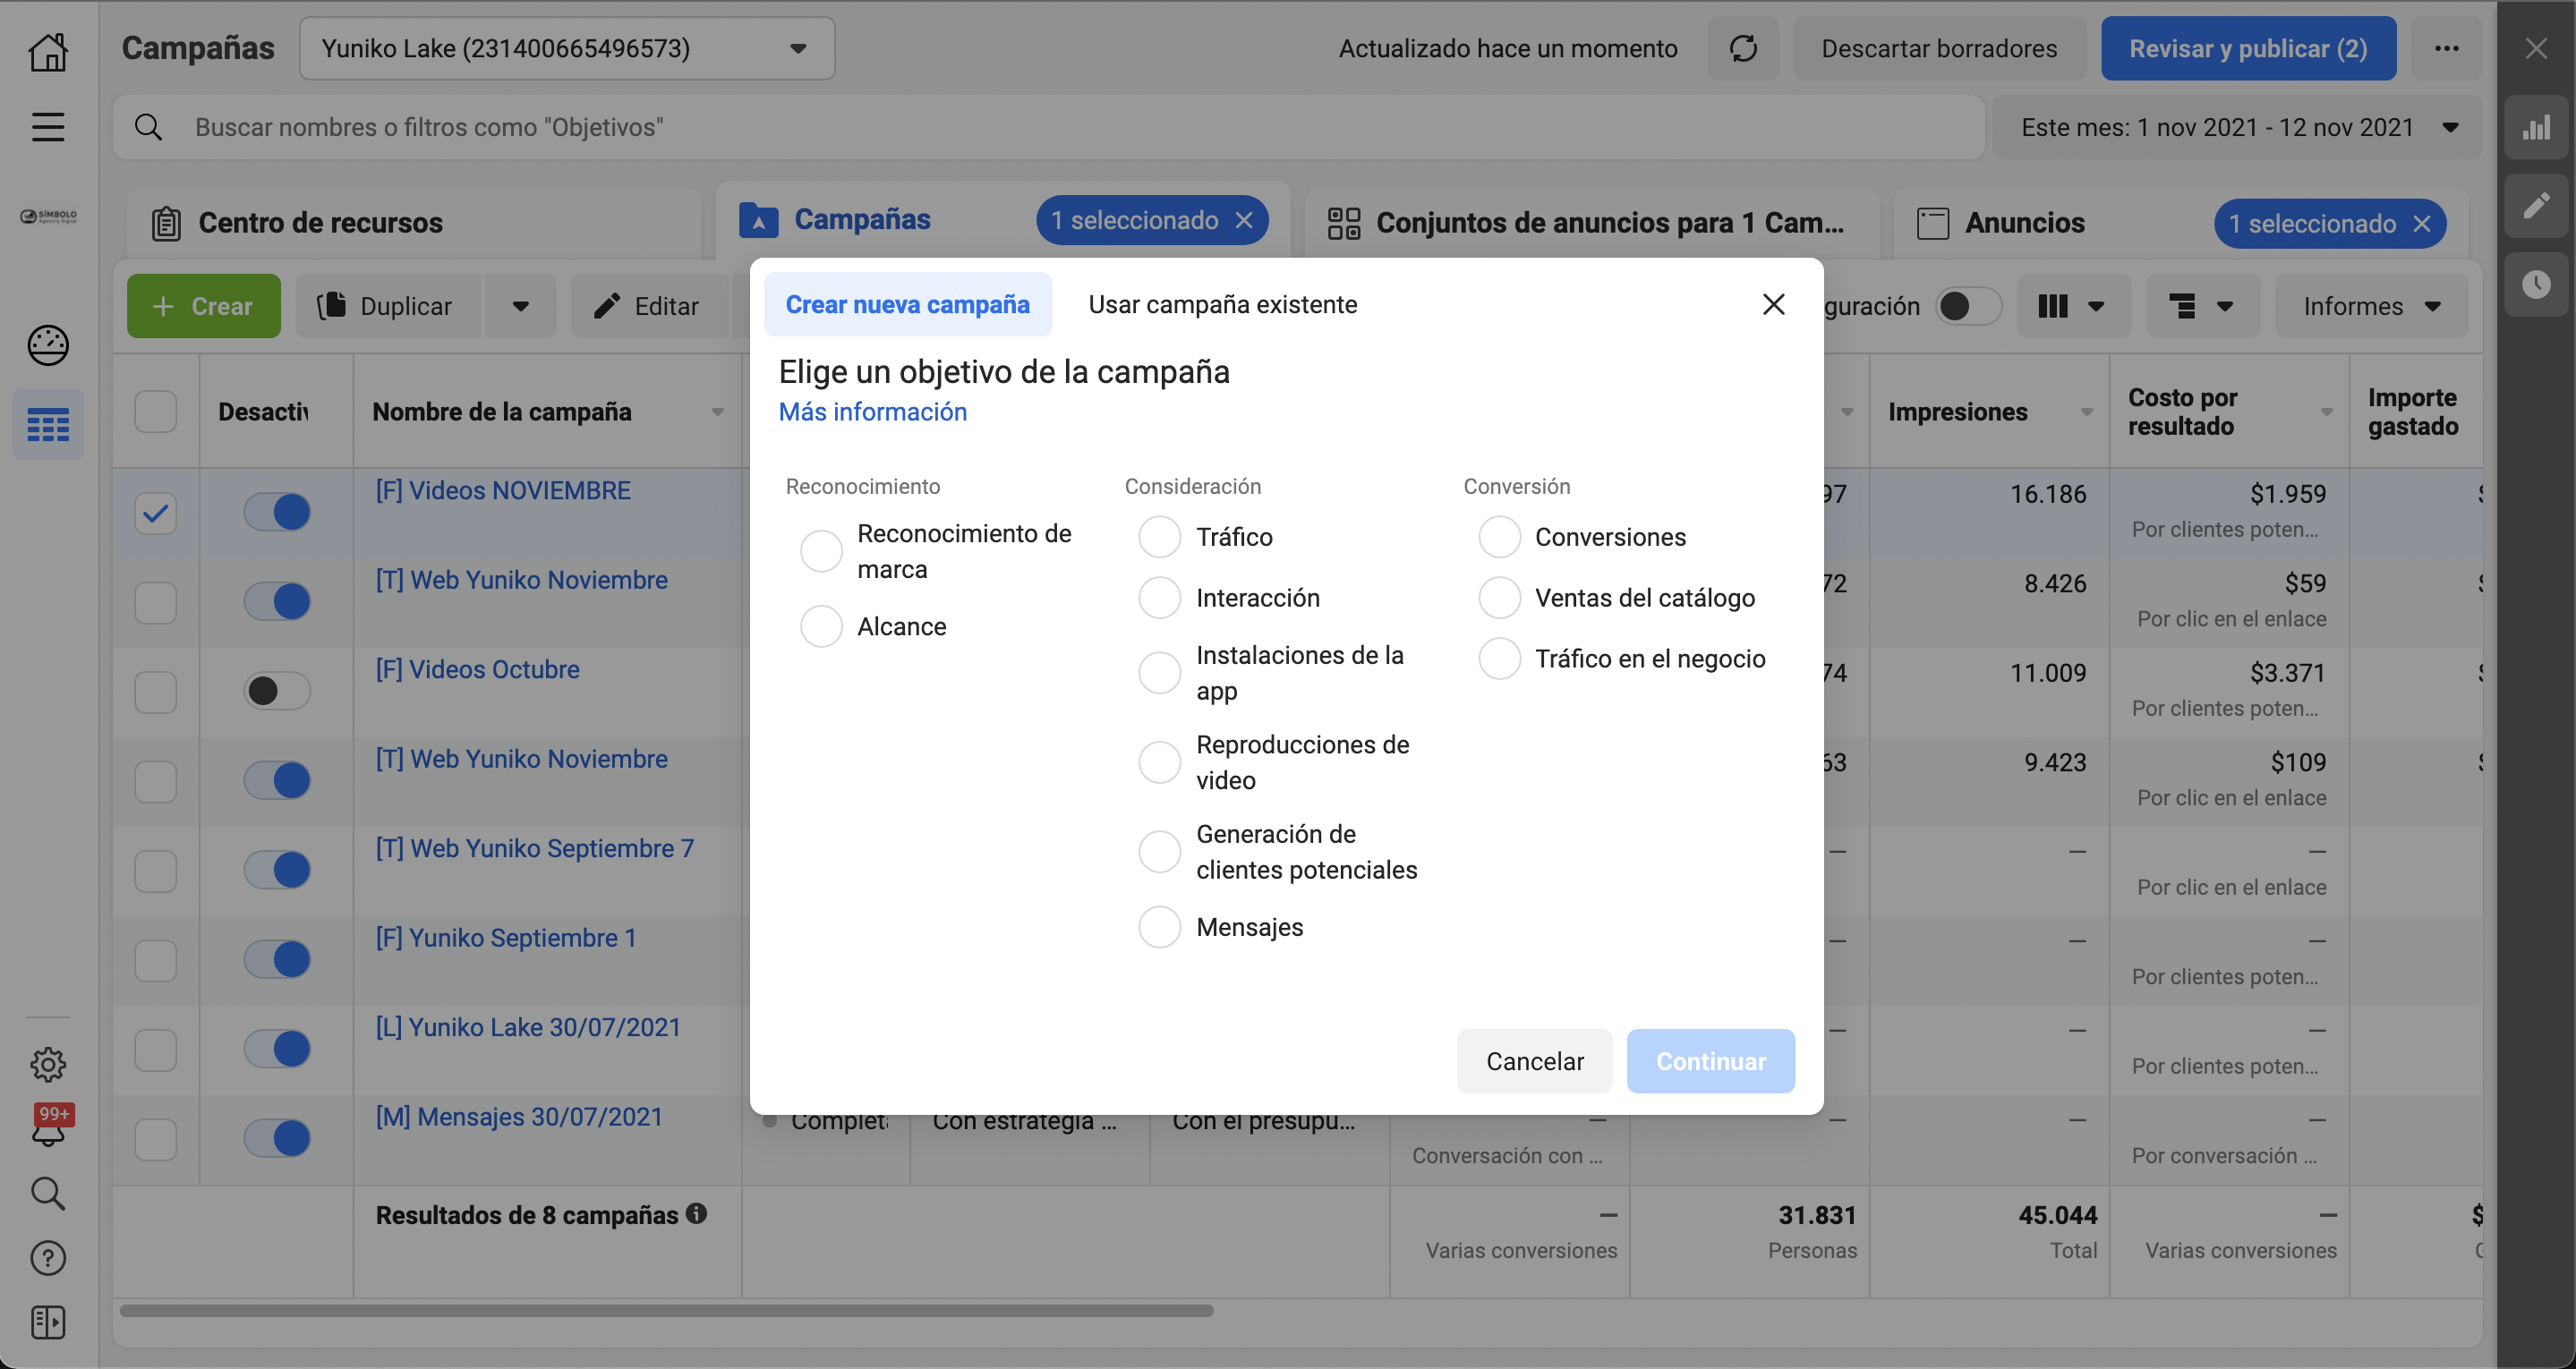Select the Conversiones objective

click(1499, 536)
